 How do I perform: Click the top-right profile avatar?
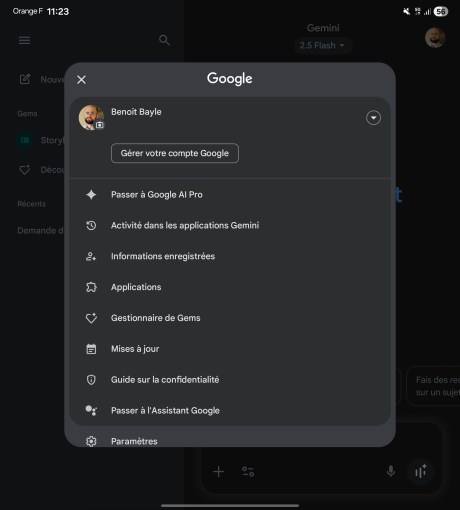coord(435,37)
